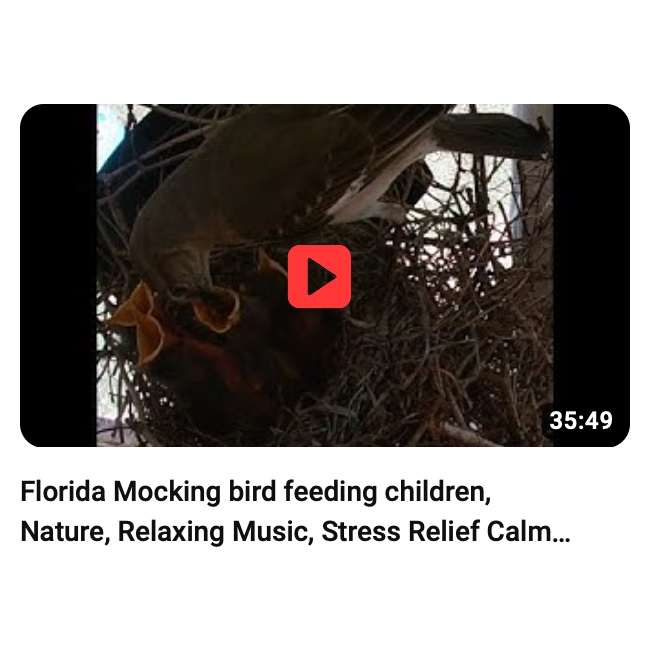Click the video thumbnail of the bird nest
Viewport: 652px width, 652px height.
[325, 275]
